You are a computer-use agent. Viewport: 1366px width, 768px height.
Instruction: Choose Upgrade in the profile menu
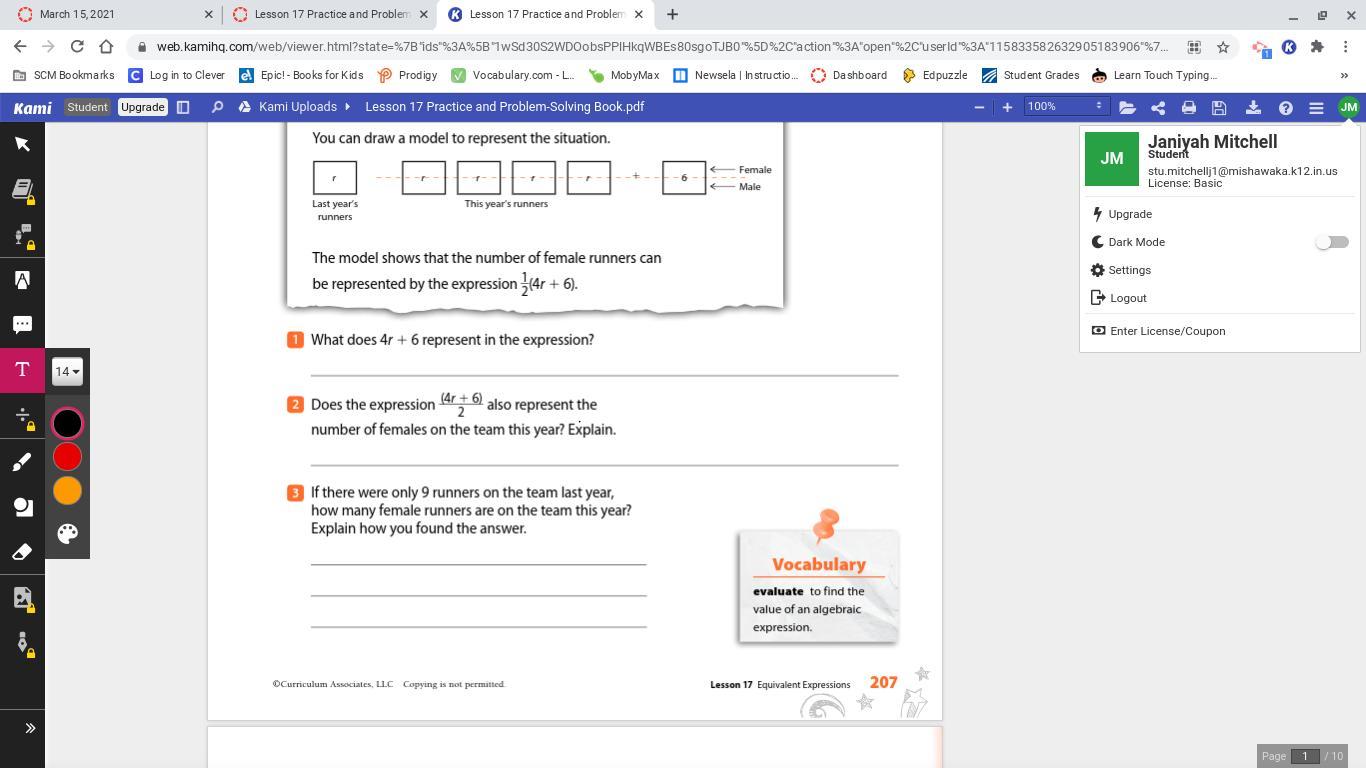point(1130,214)
